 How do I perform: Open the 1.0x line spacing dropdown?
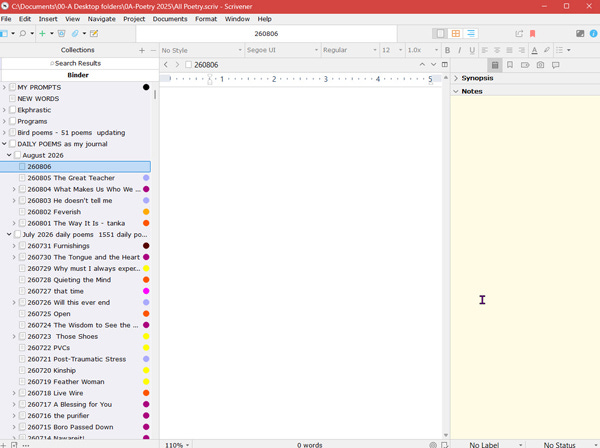tap(422, 50)
